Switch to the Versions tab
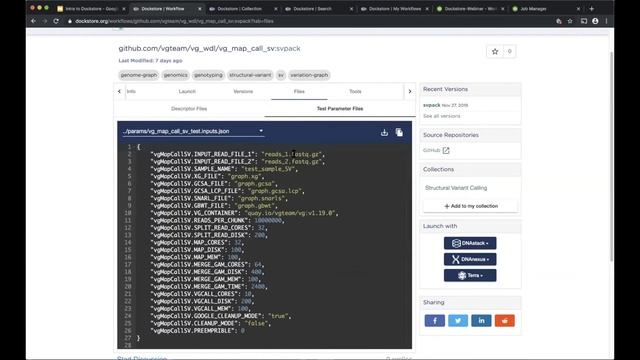Image resolution: width=640 pixels, height=360 pixels. [243, 91]
